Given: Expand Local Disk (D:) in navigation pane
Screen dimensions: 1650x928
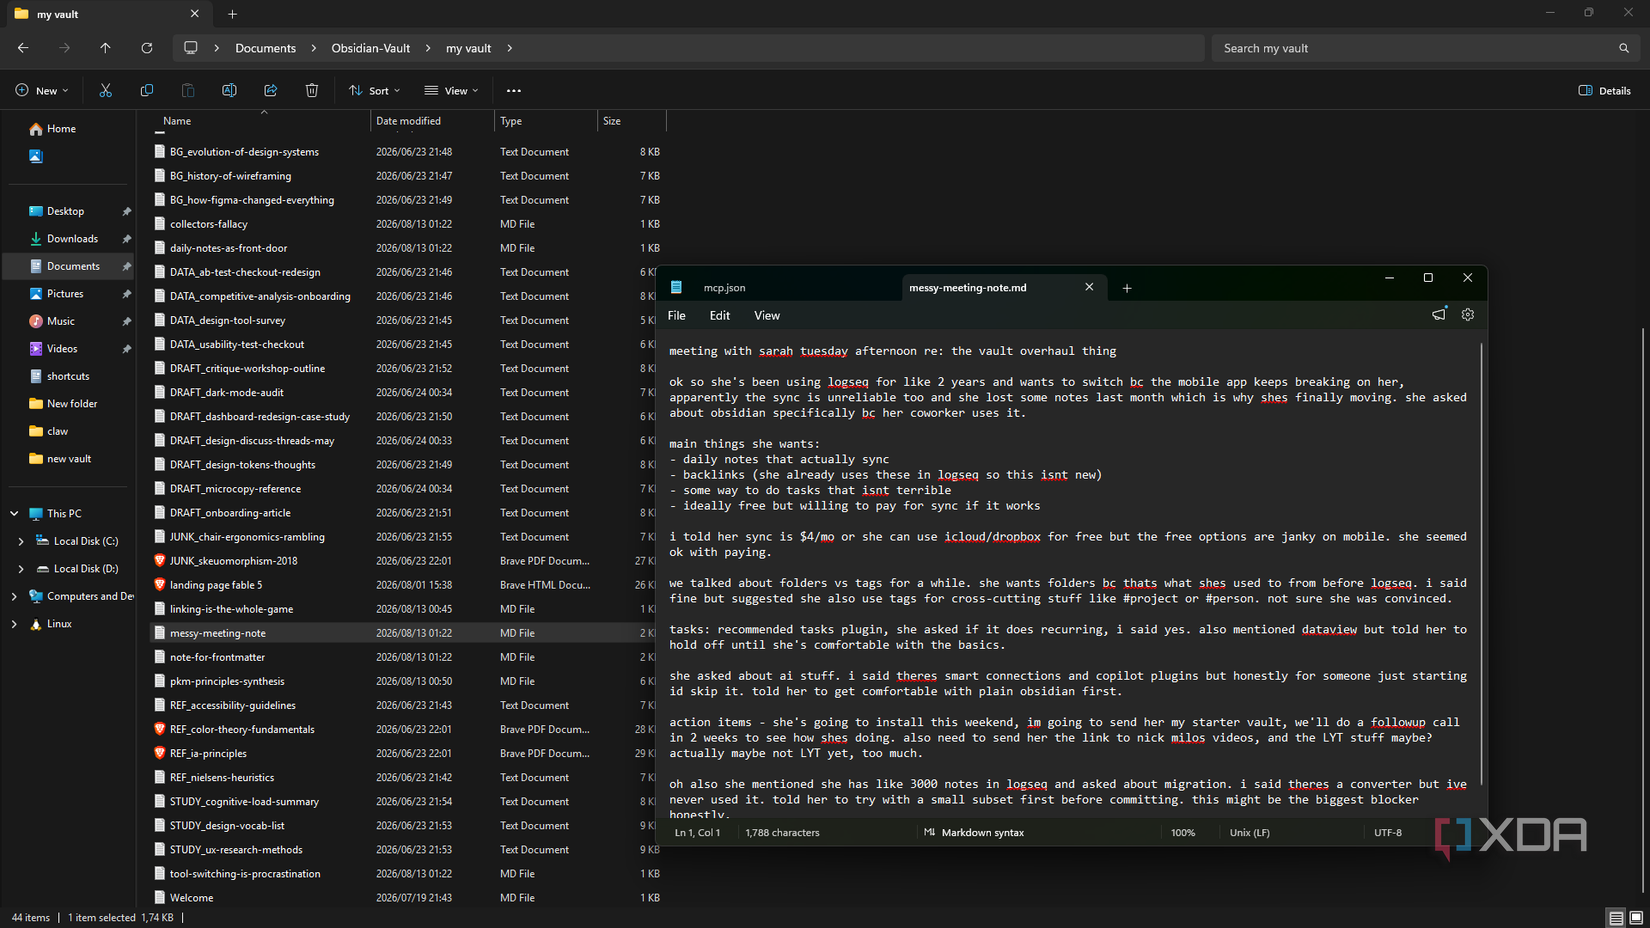Looking at the screenshot, I should 21,569.
